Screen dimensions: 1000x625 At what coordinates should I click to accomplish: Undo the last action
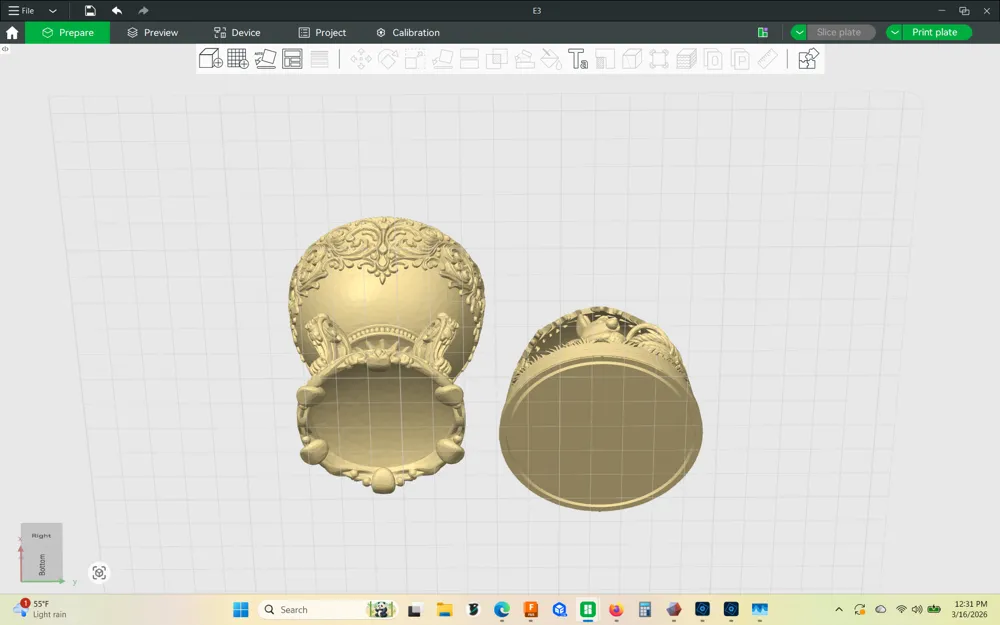pos(117,10)
